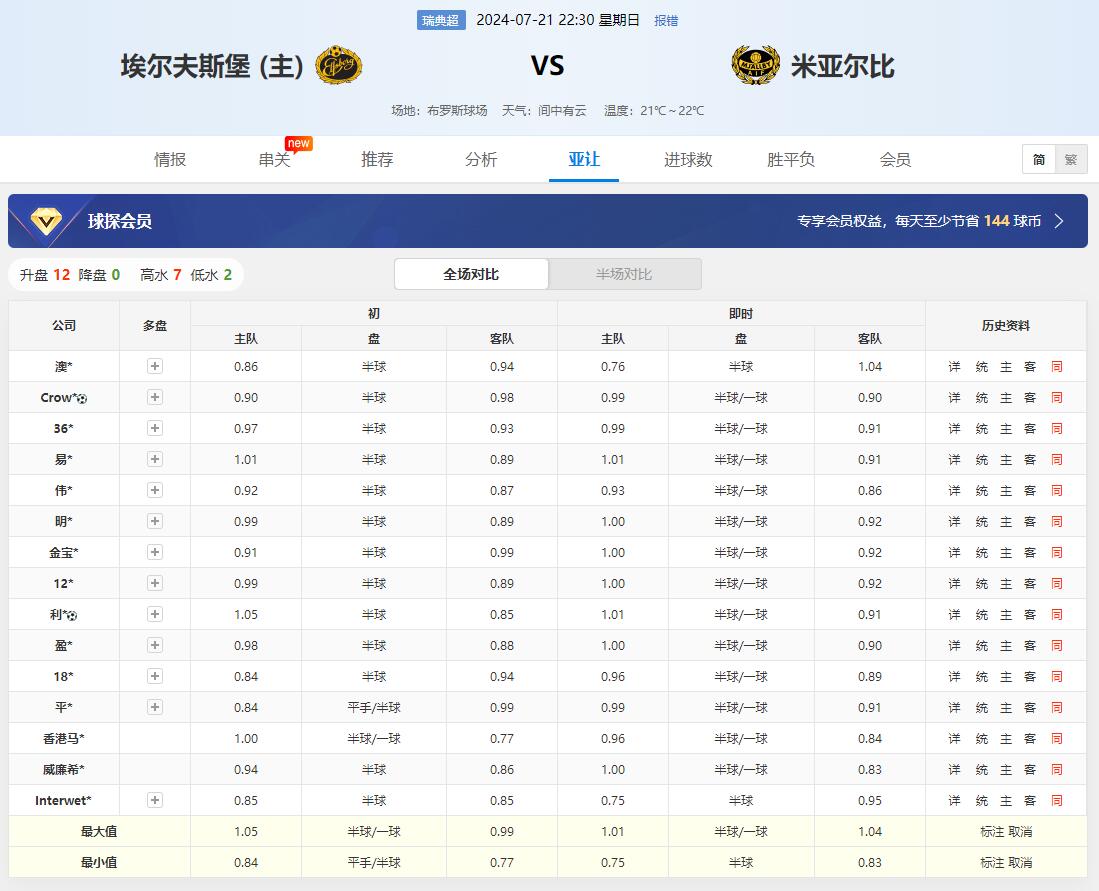Click the 米亚尔比 away team logo
Viewport: 1099px width, 891px height.
coord(755,66)
